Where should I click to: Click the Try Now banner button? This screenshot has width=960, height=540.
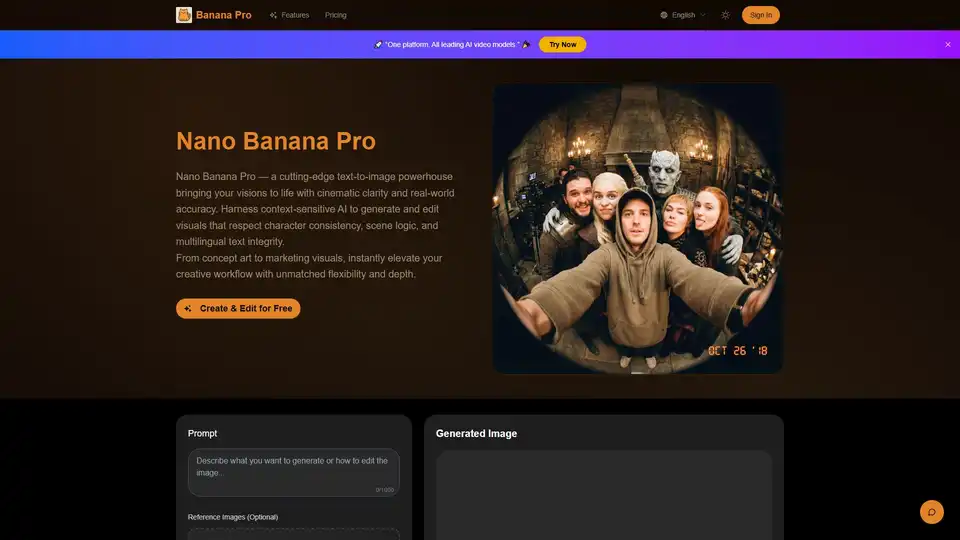[x=562, y=44]
